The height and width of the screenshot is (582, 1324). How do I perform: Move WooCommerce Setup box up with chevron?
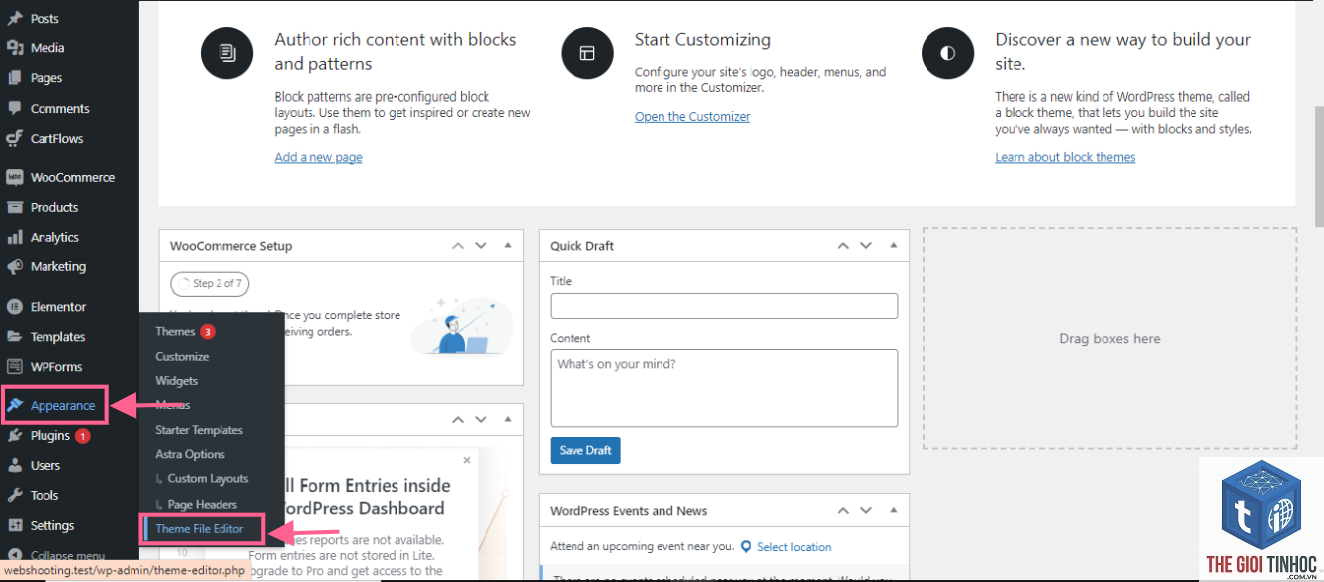point(457,246)
